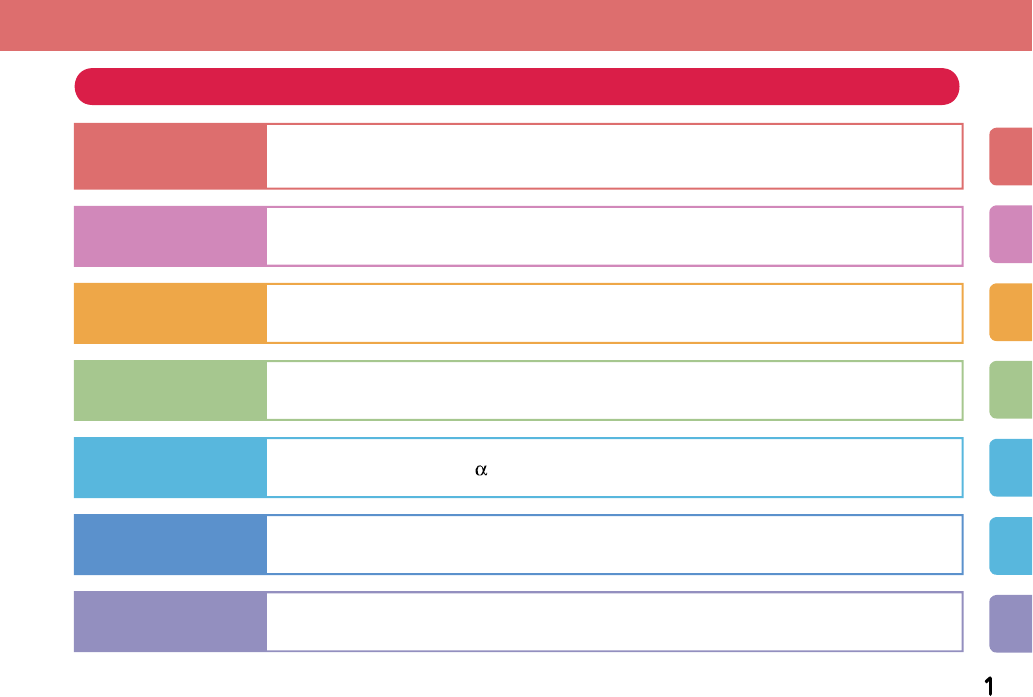Screen dimensions: 1033x697
Task: Jump to the orange right-edge index tab
Action: [x=1010, y=312]
